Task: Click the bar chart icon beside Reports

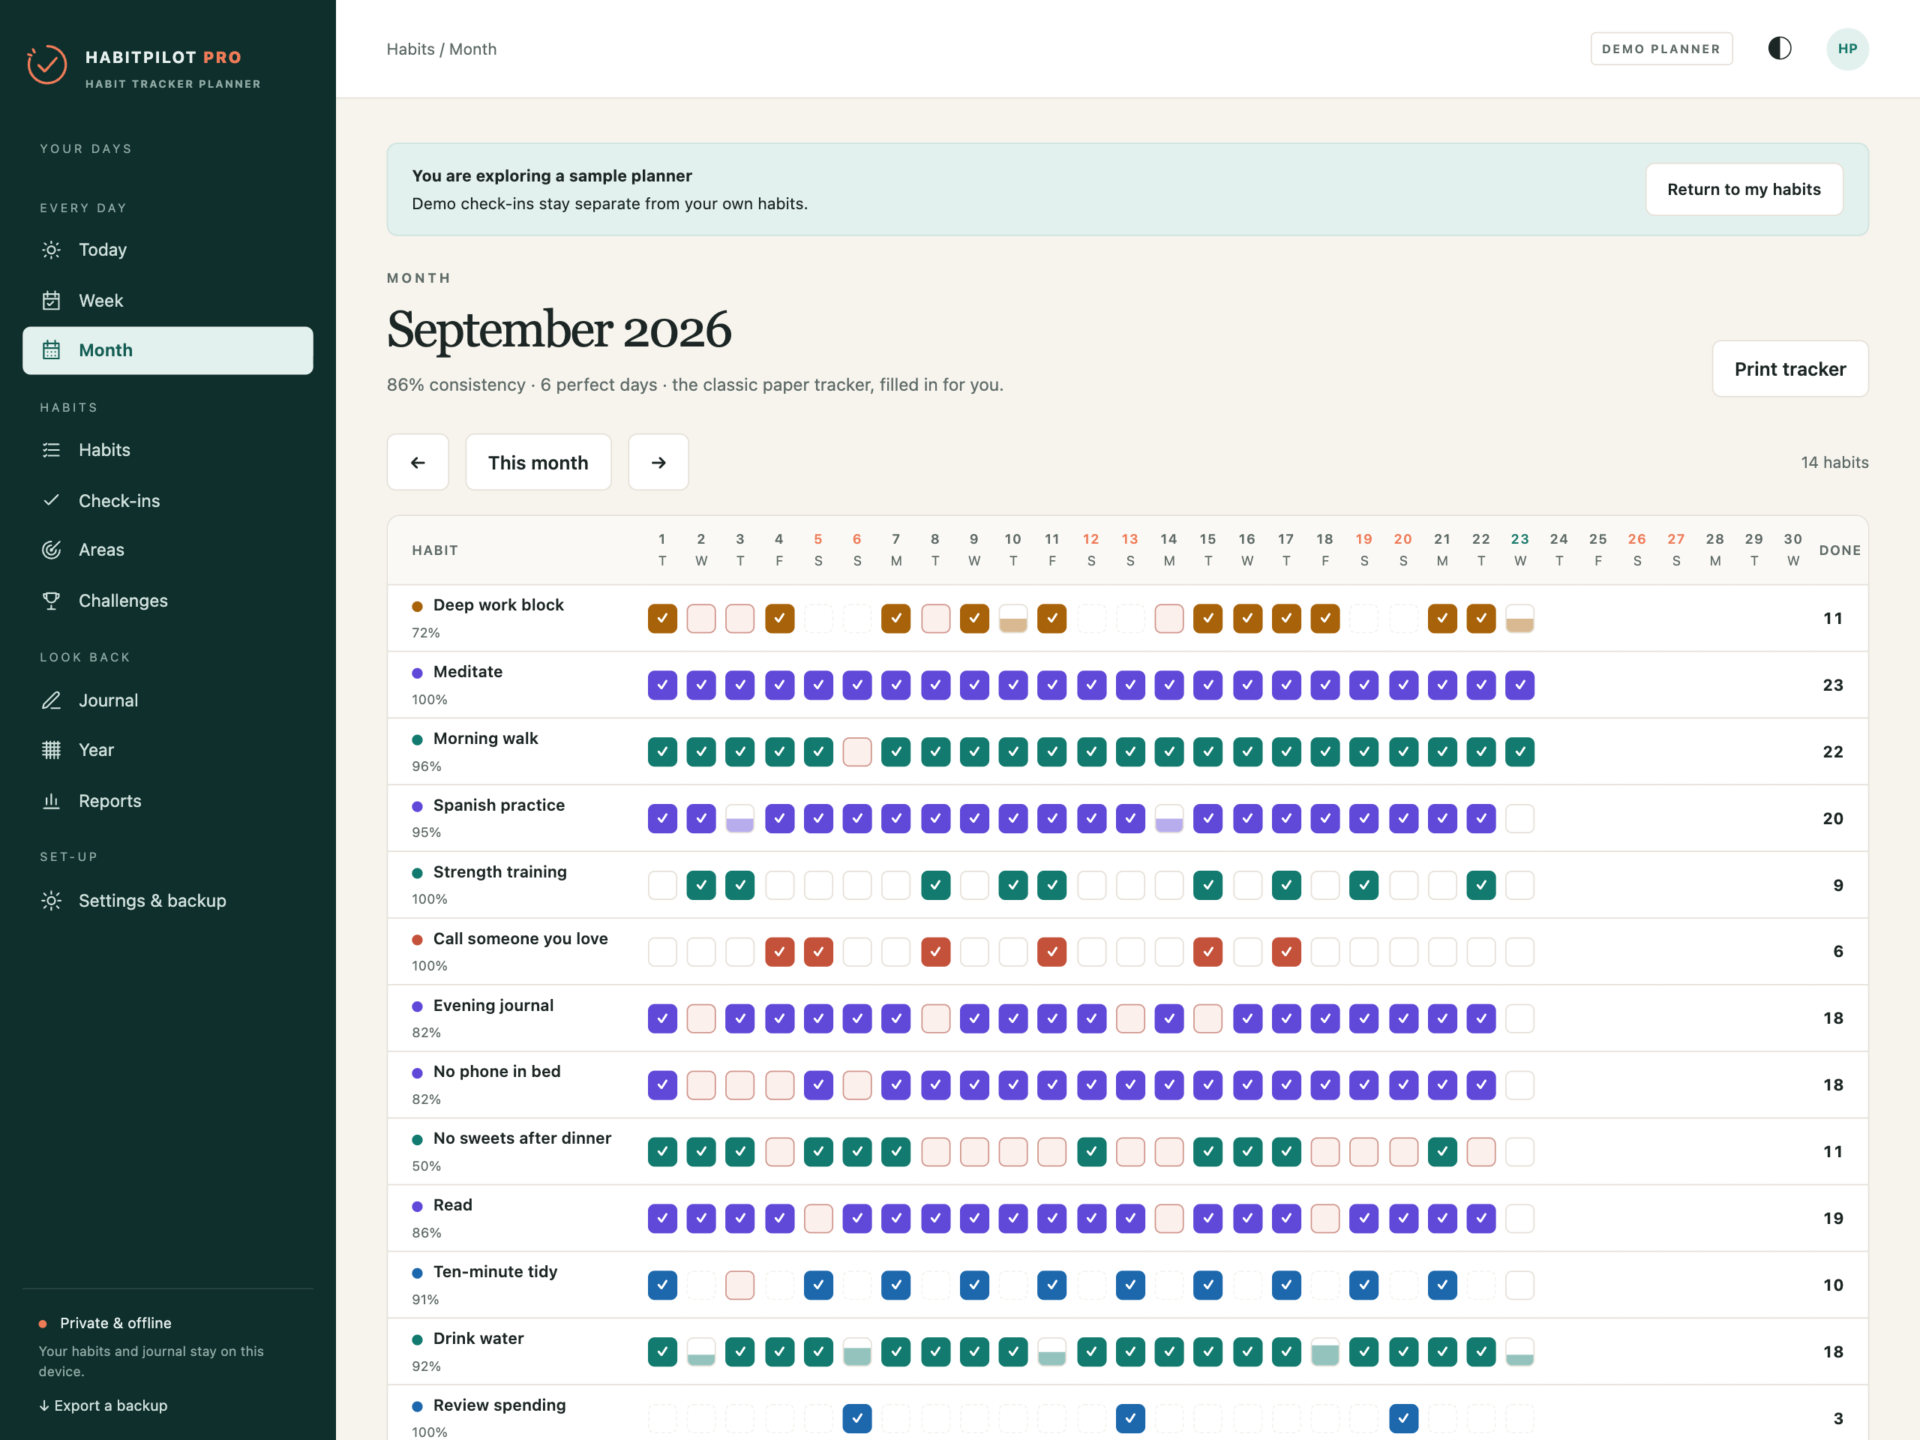Action: tap(51, 801)
